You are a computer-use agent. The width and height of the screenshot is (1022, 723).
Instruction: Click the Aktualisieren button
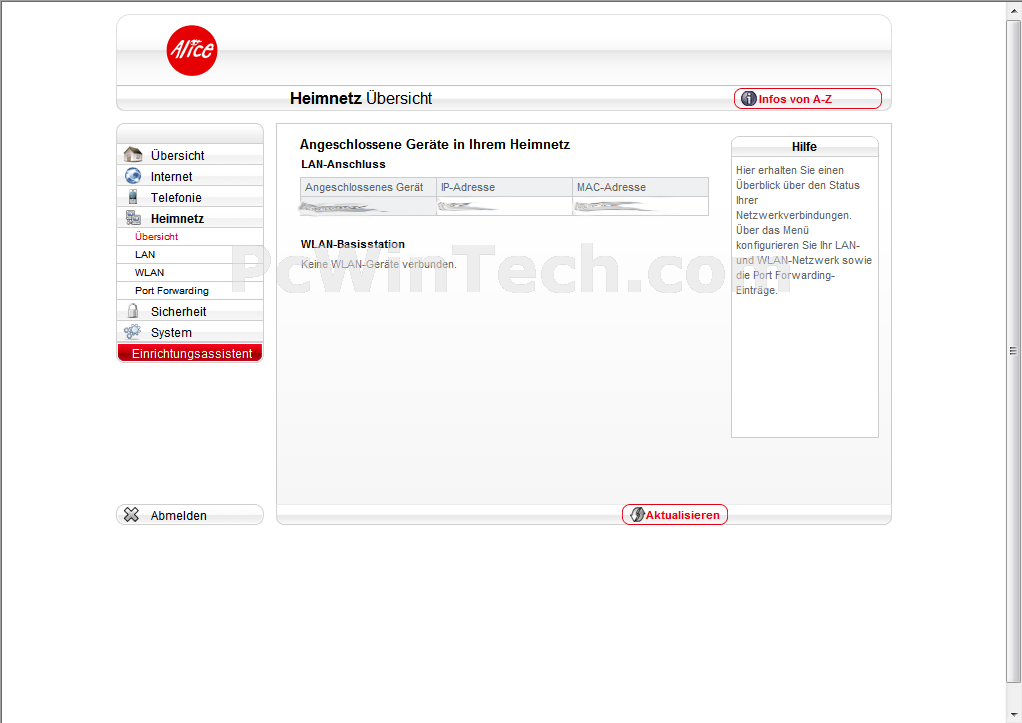[x=675, y=514]
